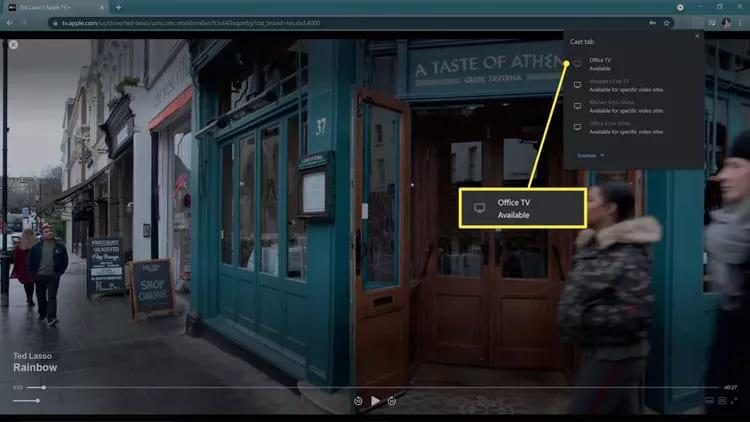This screenshot has height=422, width=750.
Task: Adjust the volume slider knob
Action: coord(37,401)
